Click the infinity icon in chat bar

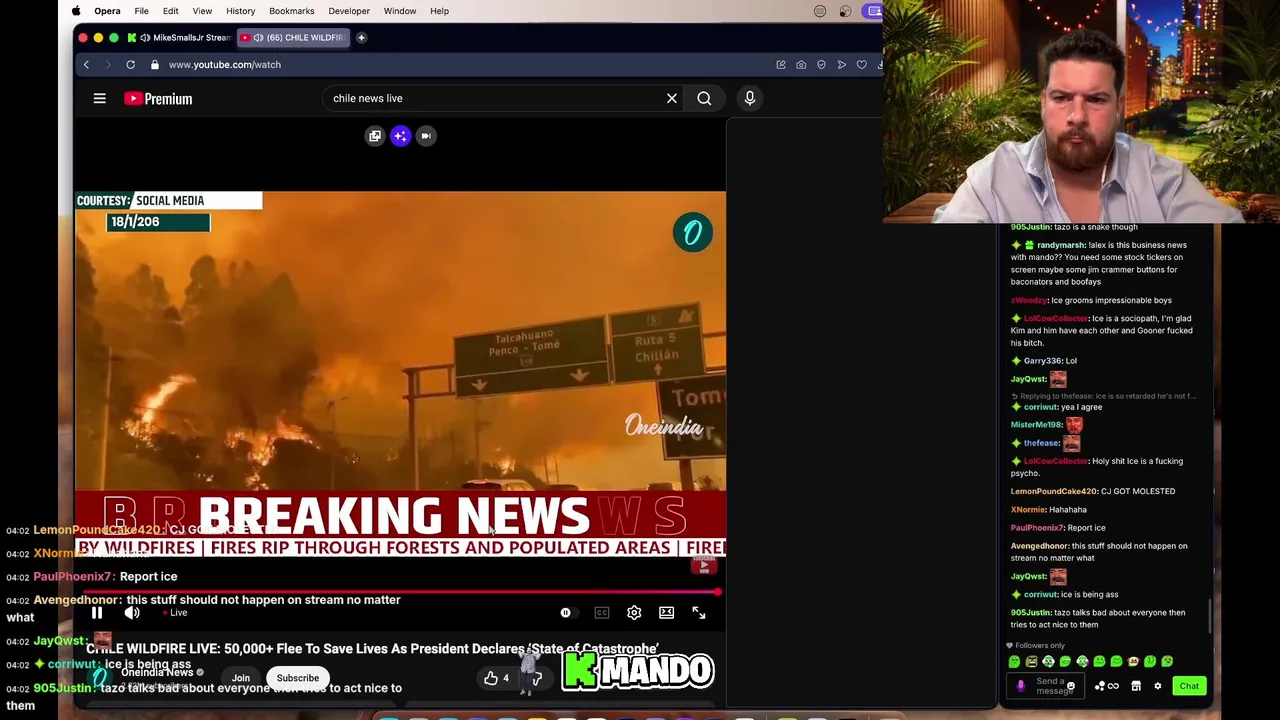(1113, 686)
